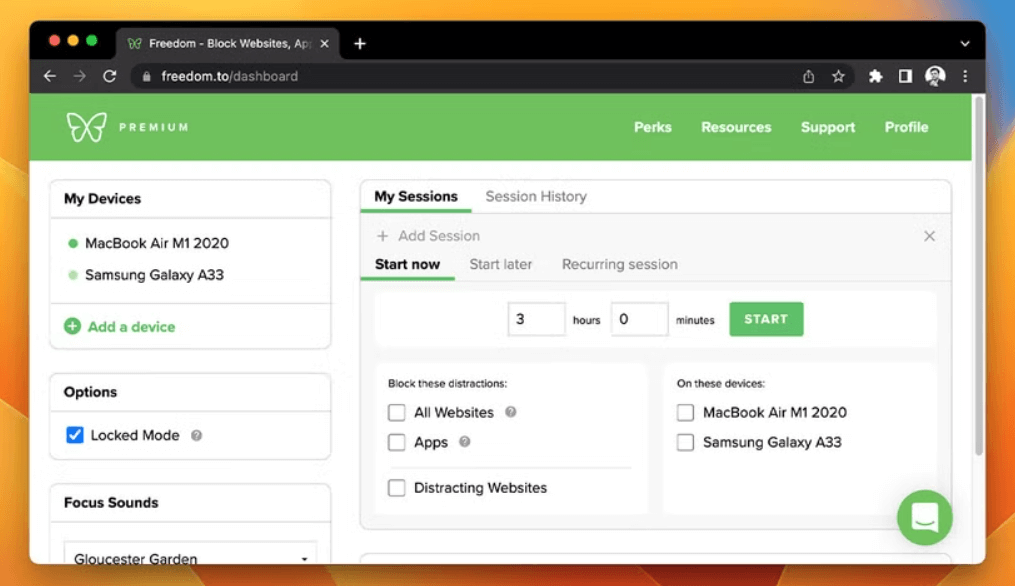Check the Distracting Websites checkbox
This screenshot has width=1015, height=586.
coord(396,488)
